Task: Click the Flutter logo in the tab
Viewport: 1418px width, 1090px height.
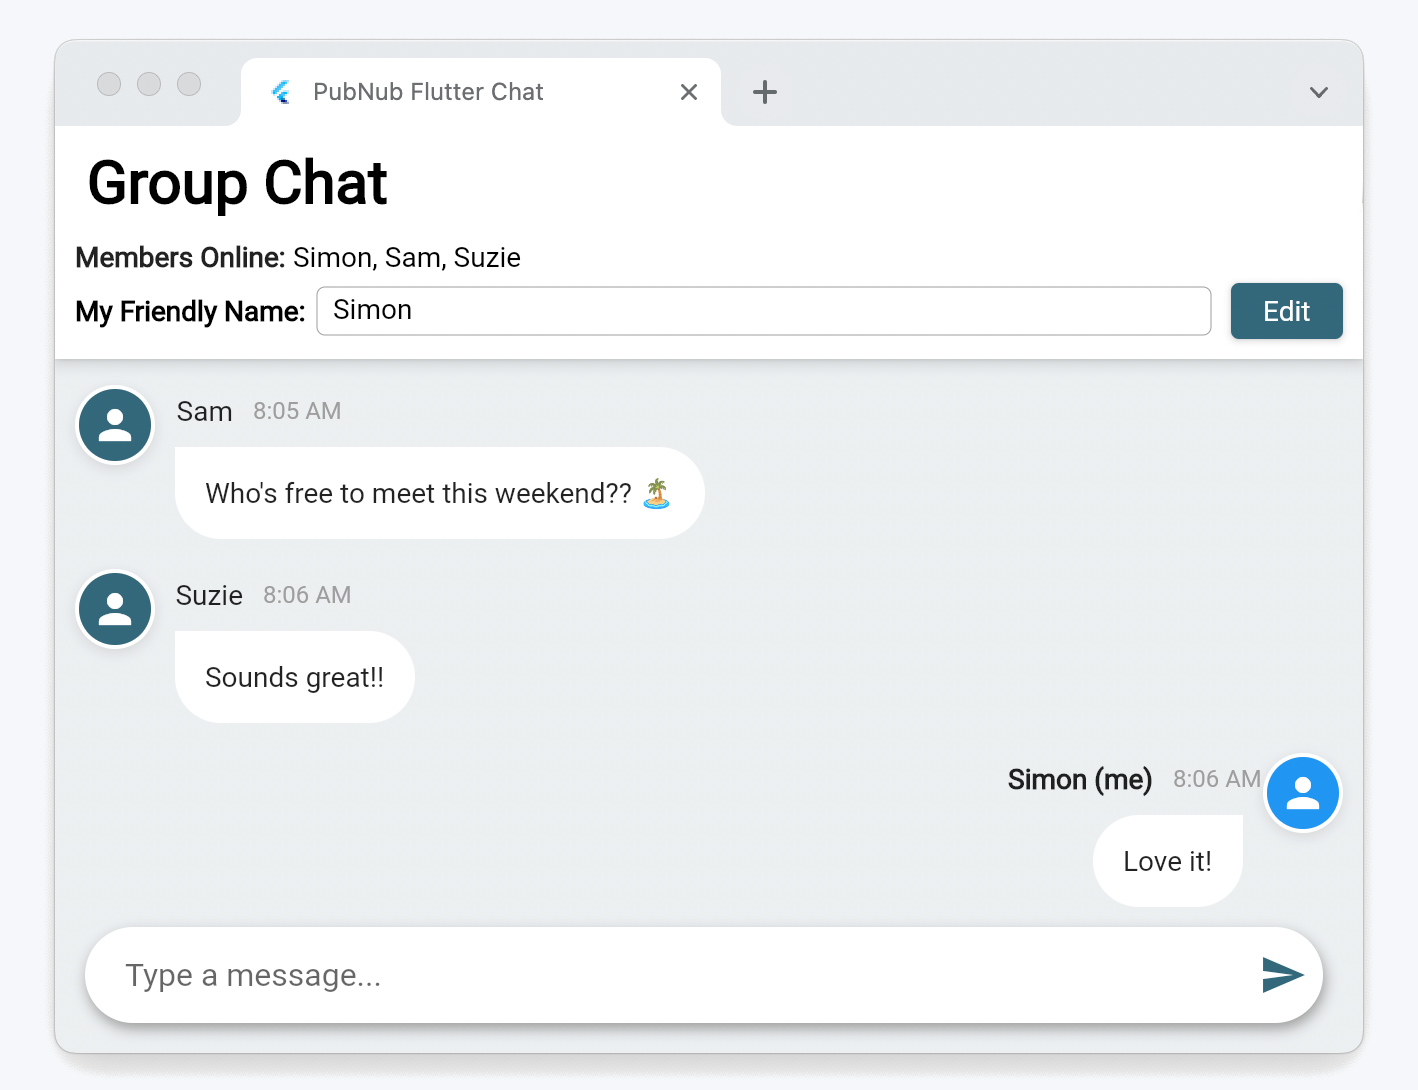Action: pyautogui.click(x=281, y=92)
